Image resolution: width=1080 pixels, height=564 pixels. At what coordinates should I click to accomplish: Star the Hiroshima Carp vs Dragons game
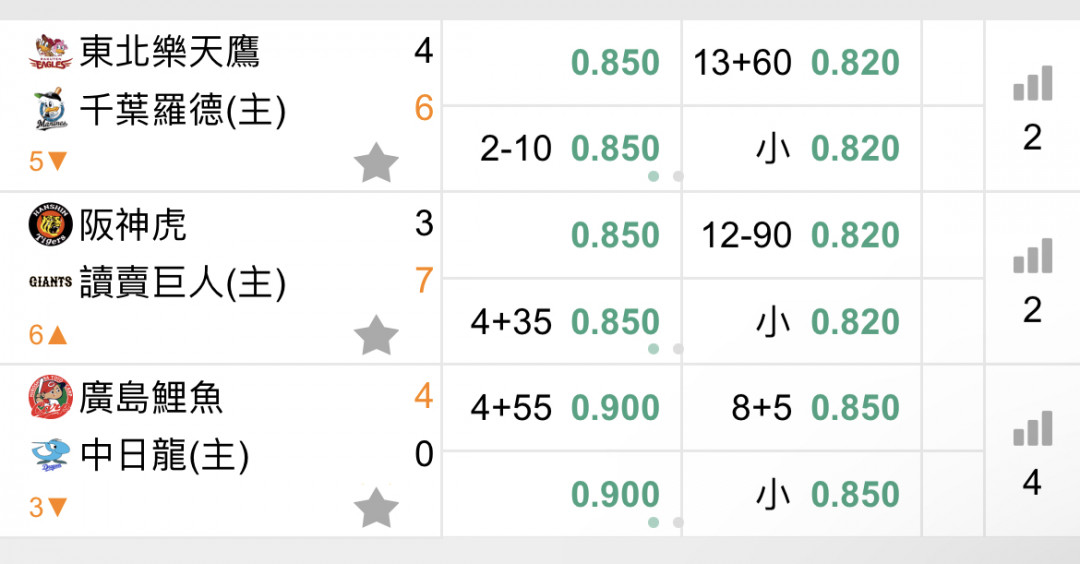coord(376,508)
